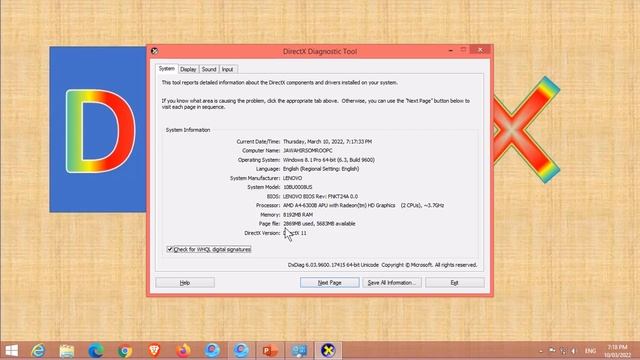The image size is (640, 360).
Task: Launch Internet Explorer from taskbar
Action: click(38, 351)
